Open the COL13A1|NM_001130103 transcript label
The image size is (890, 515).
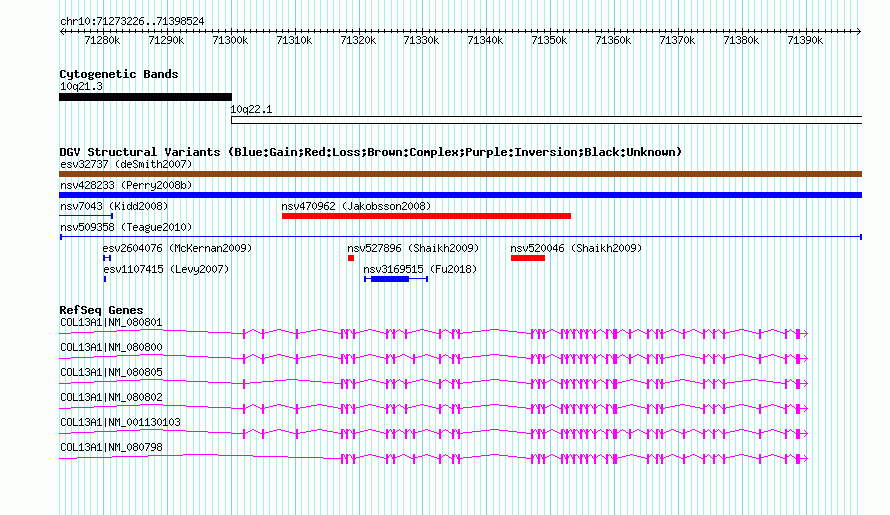tap(120, 423)
